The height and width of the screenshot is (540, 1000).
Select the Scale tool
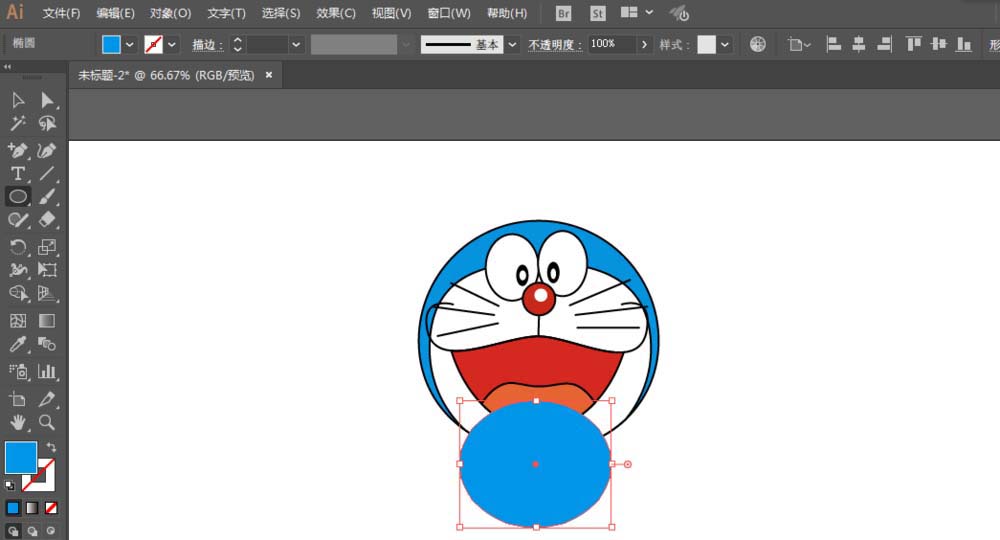[x=47, y=247]
